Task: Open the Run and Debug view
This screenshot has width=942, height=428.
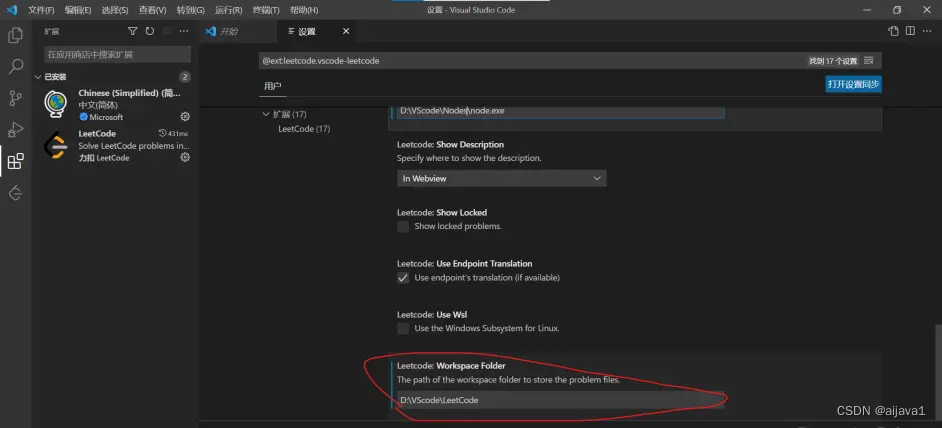Action: coord(16,129)
